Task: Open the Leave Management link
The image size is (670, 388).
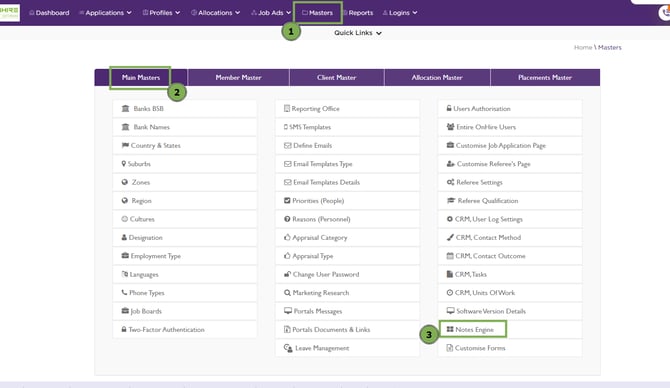Action: [x=347, y=348]
